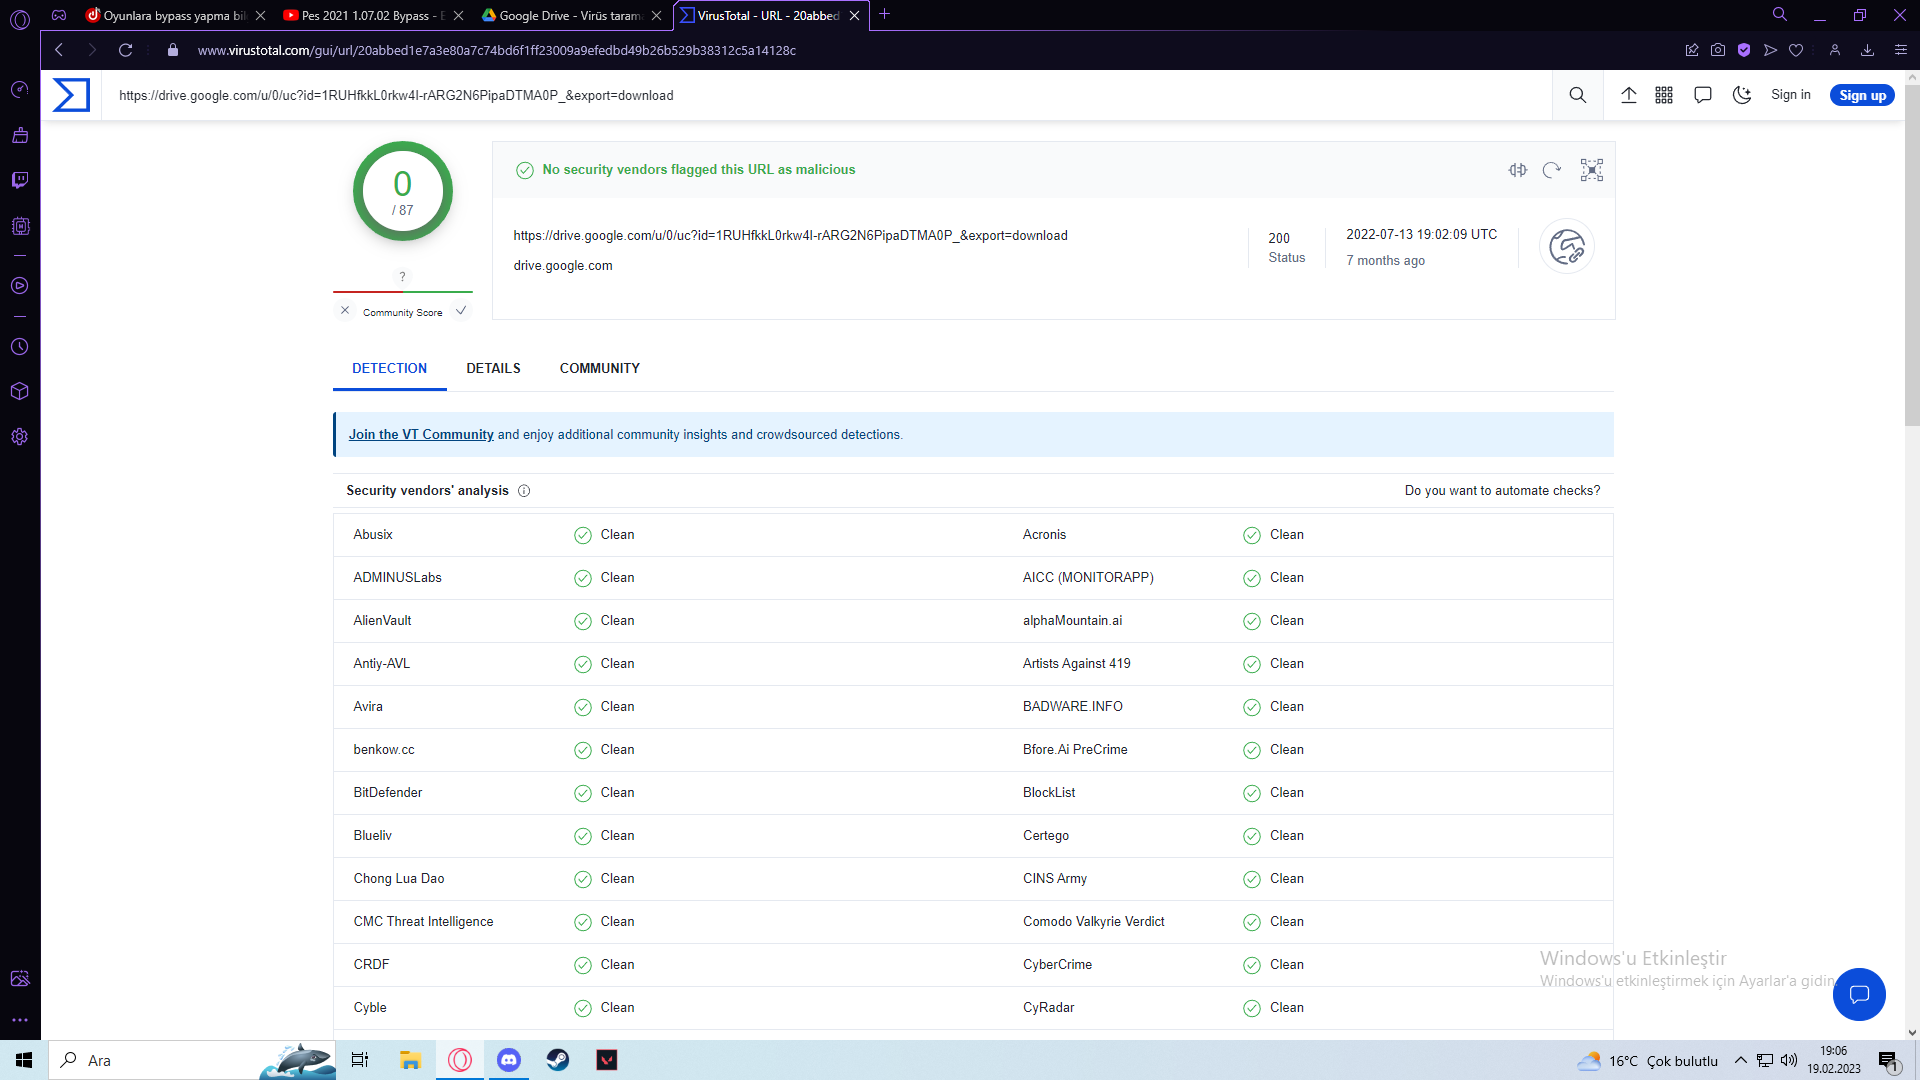Viewport: 1920px width, 1080px height.
Task: Open the sidebar player icon
Action: tap(20, 286)
